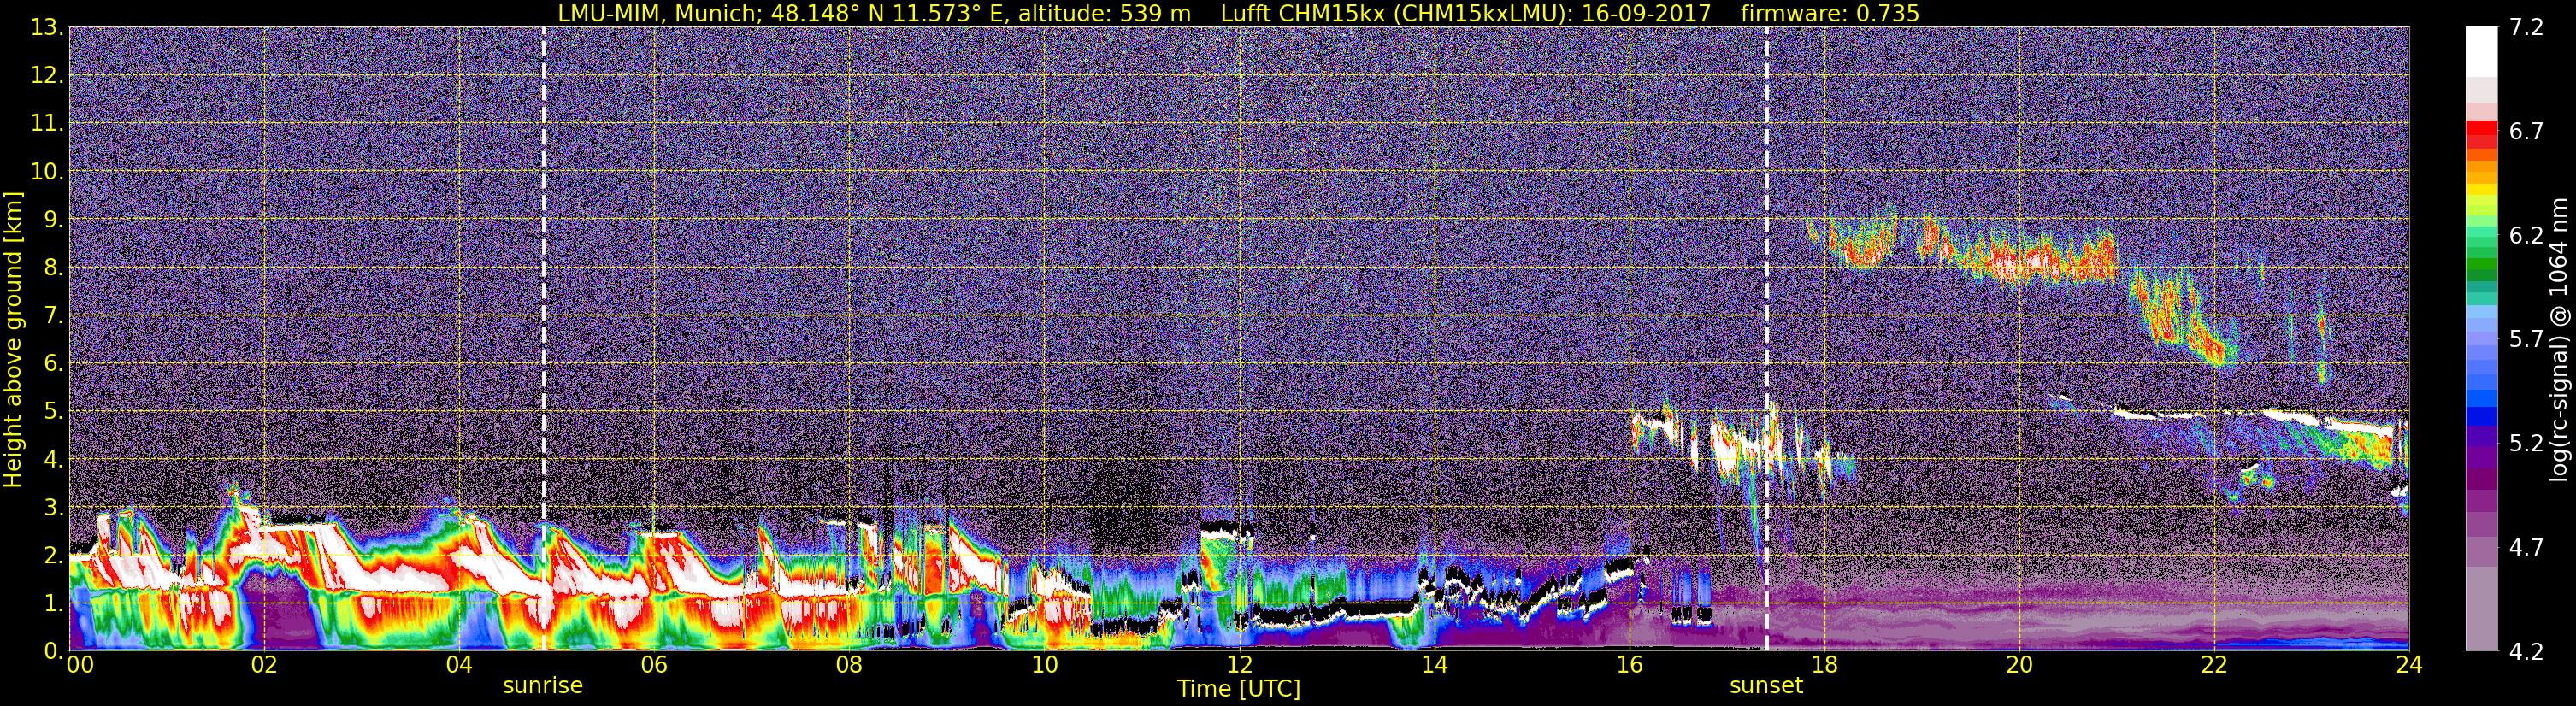Click the '4.' height axis tick label
The height and width of the screenshot is (706, 2576).
52,459
